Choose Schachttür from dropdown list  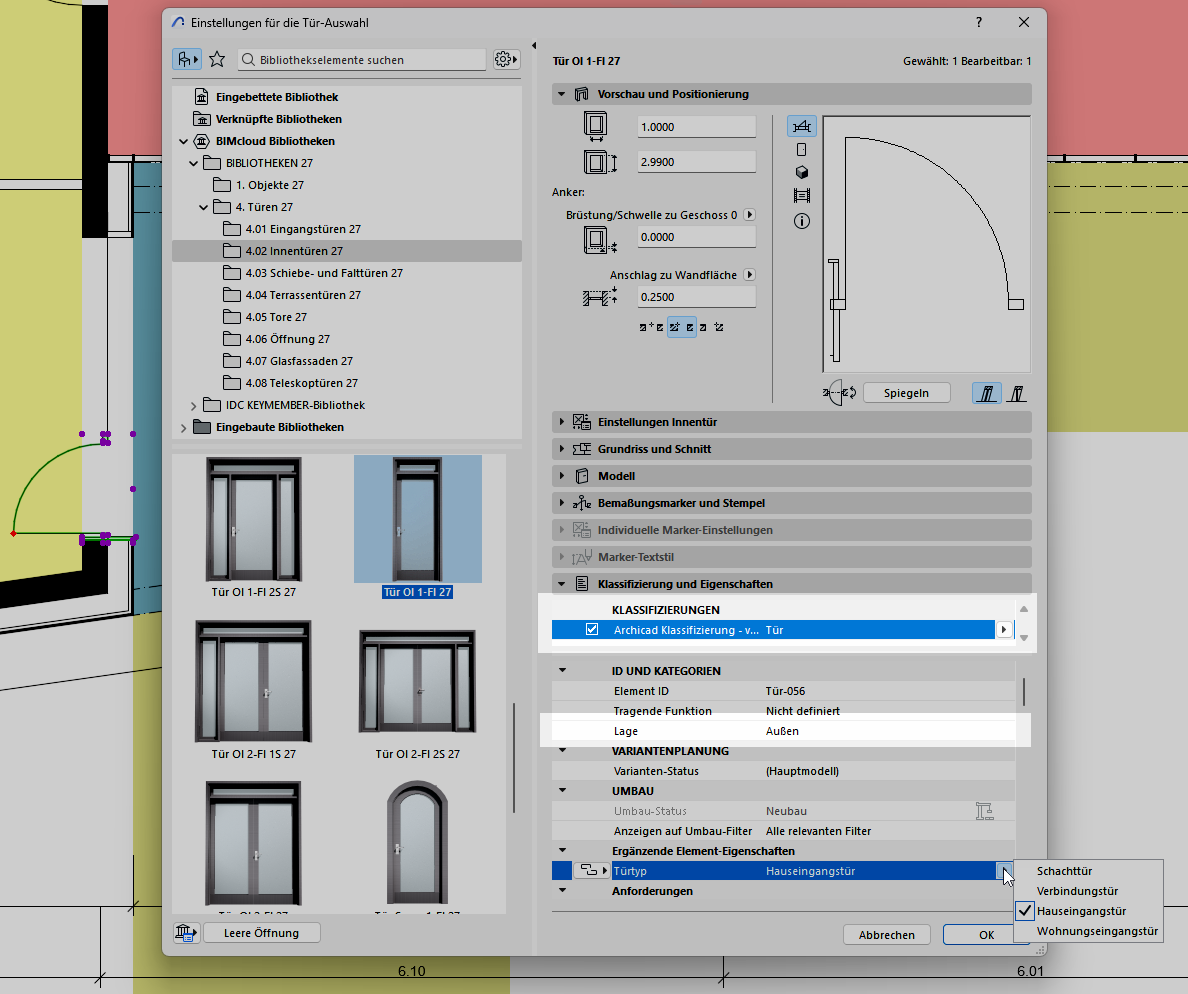click(1064, 871)
